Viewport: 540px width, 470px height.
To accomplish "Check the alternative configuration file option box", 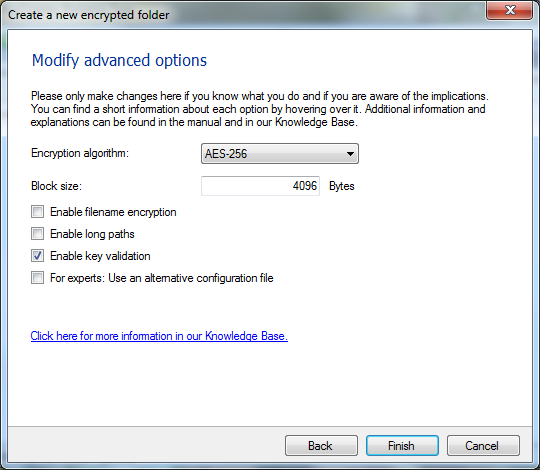I will click(38, 278).
